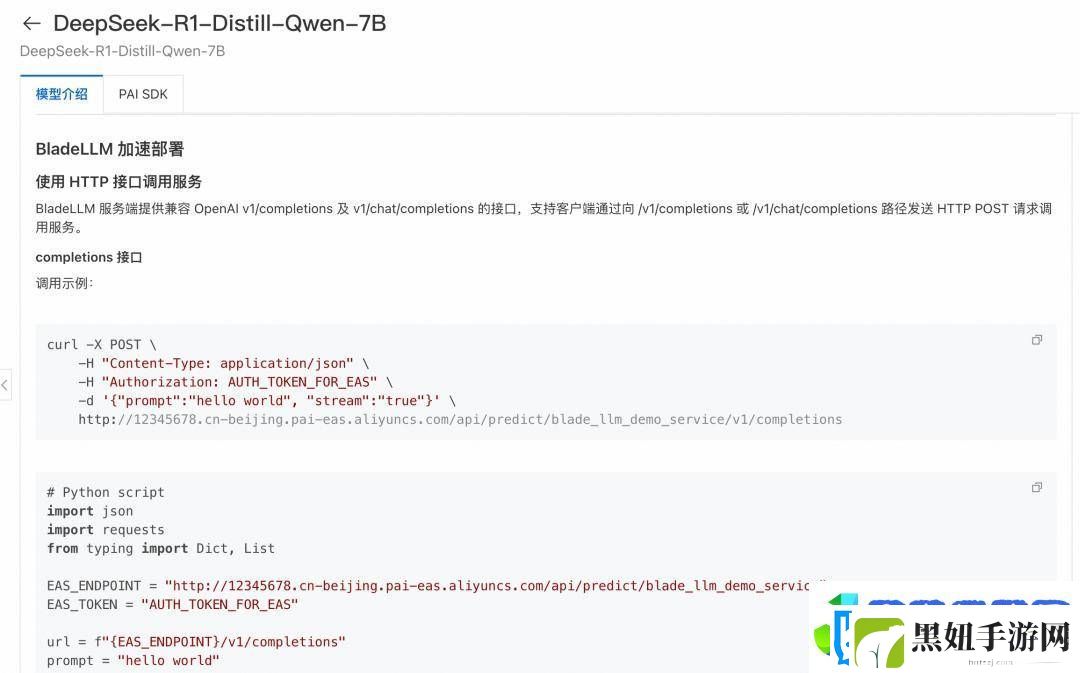Click the '使用 HTTP 接口调用服务' heading
1080x673 pixels.
[x=118, y=182]
